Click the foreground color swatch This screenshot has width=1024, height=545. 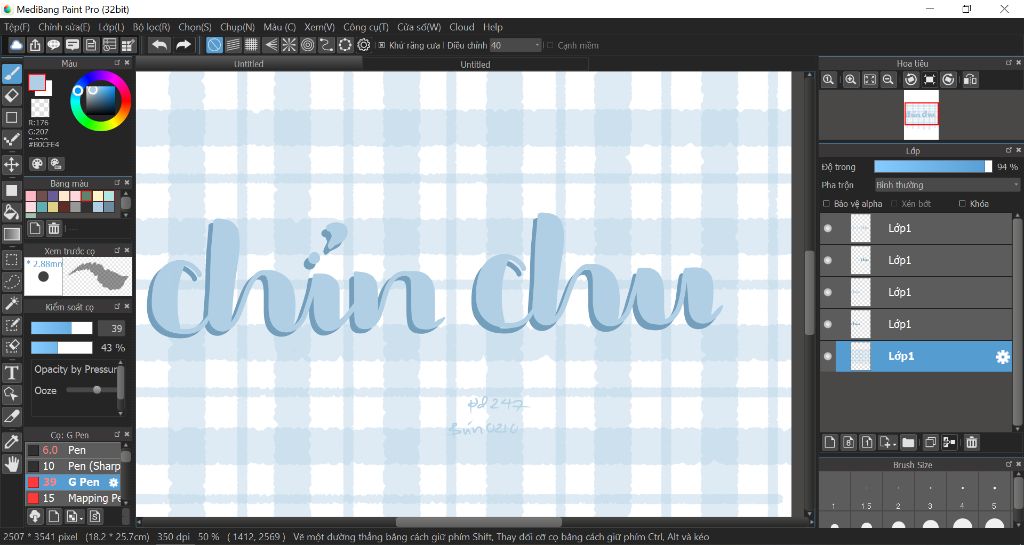(37, 82)
